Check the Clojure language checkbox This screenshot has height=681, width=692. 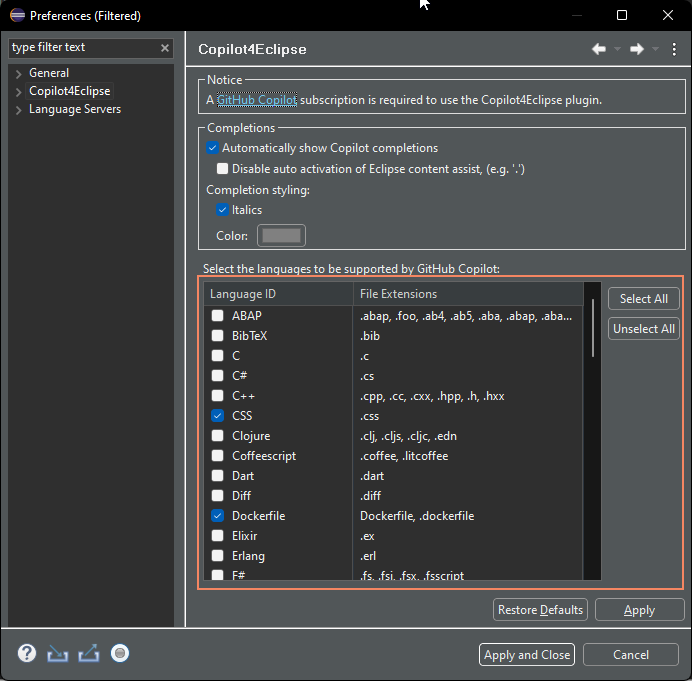tap(218, 436)
